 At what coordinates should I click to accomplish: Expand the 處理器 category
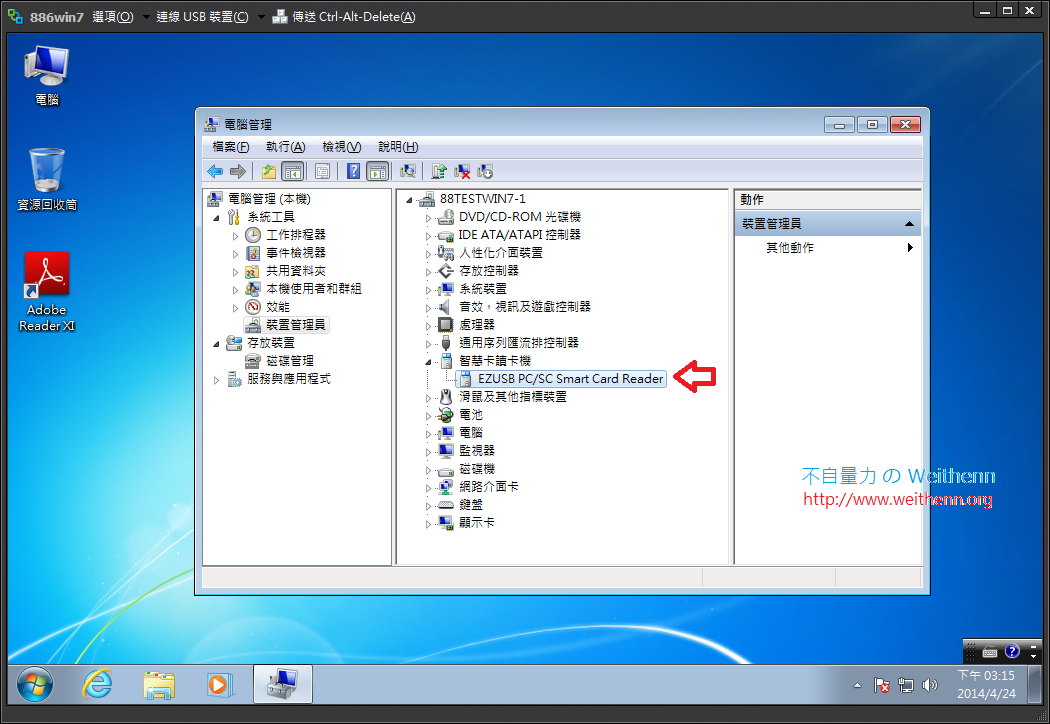pos(429,326)
